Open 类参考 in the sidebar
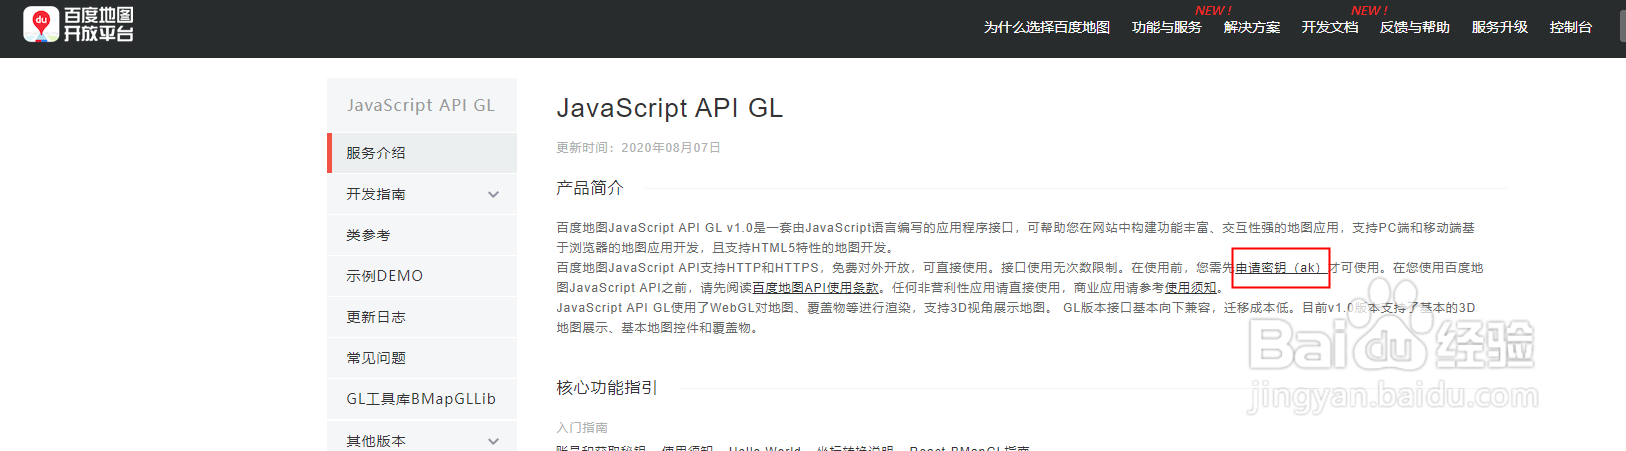This screenshot has height=451, width=1626. pyautogui.click(x=422, y=235)
